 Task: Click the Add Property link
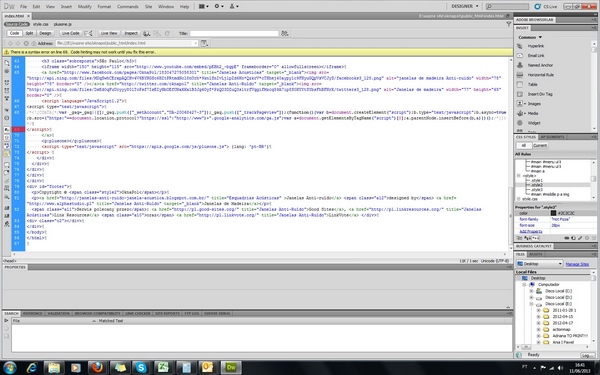pos(531,232)
